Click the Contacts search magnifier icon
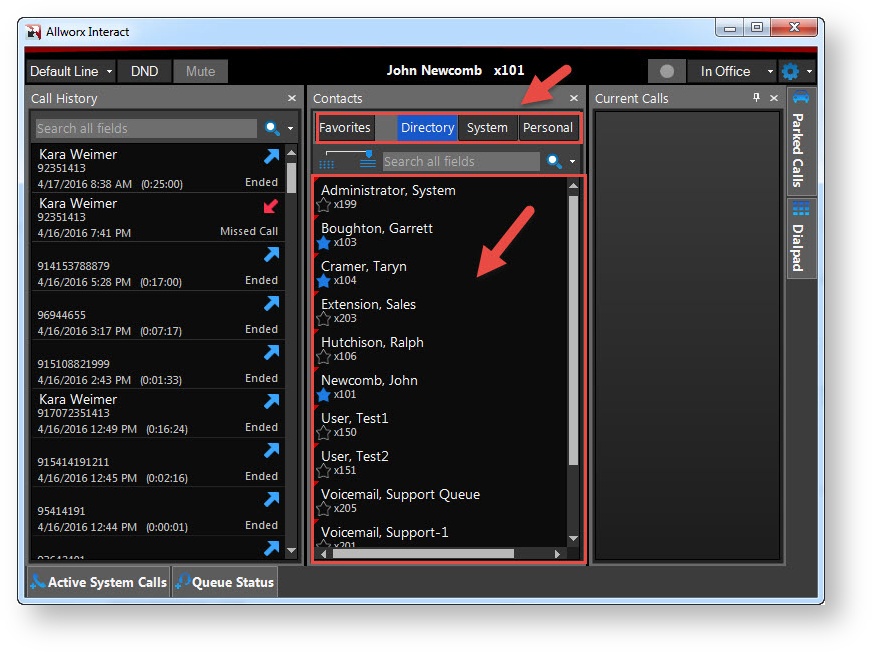The image size is (873, 653). 554,161
